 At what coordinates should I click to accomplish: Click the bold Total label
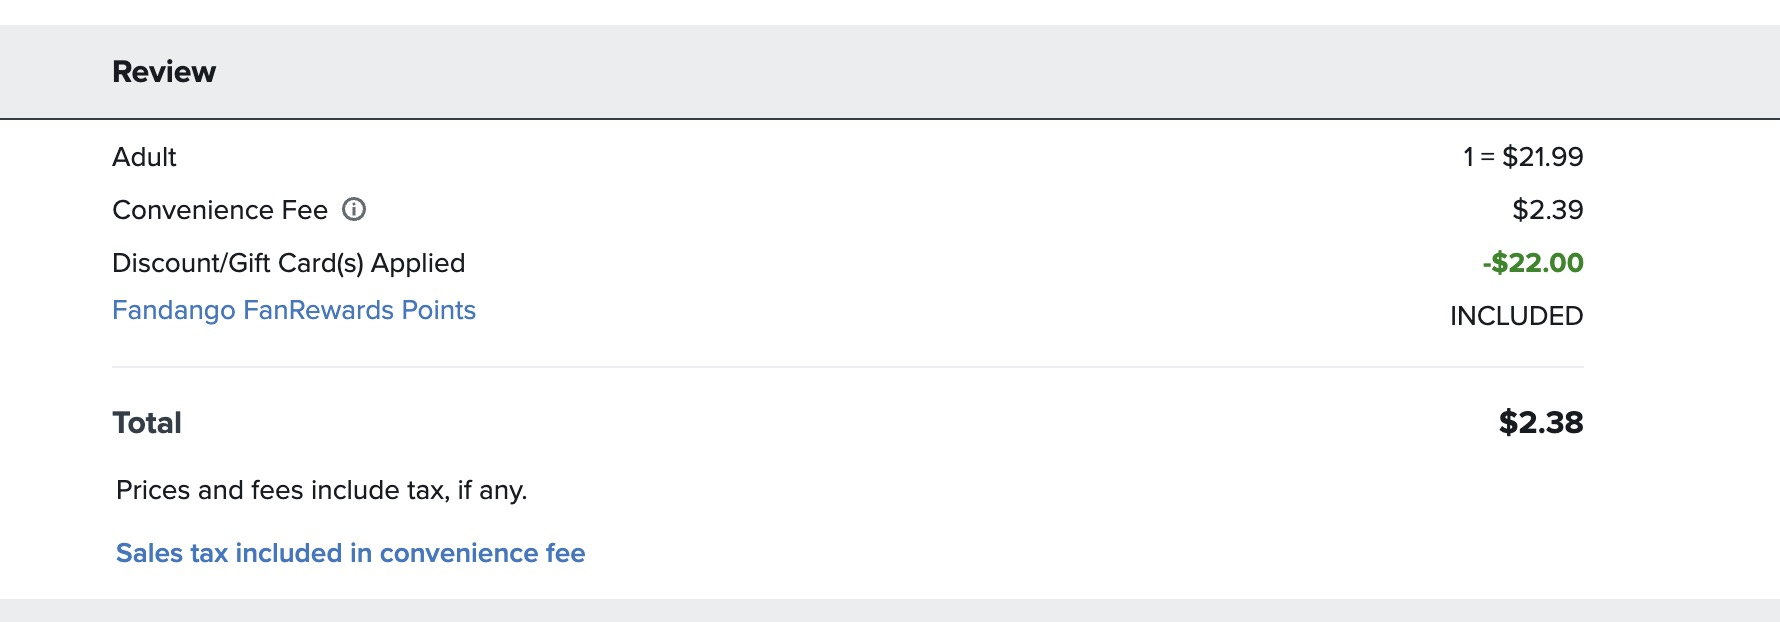tap(147, 423)
